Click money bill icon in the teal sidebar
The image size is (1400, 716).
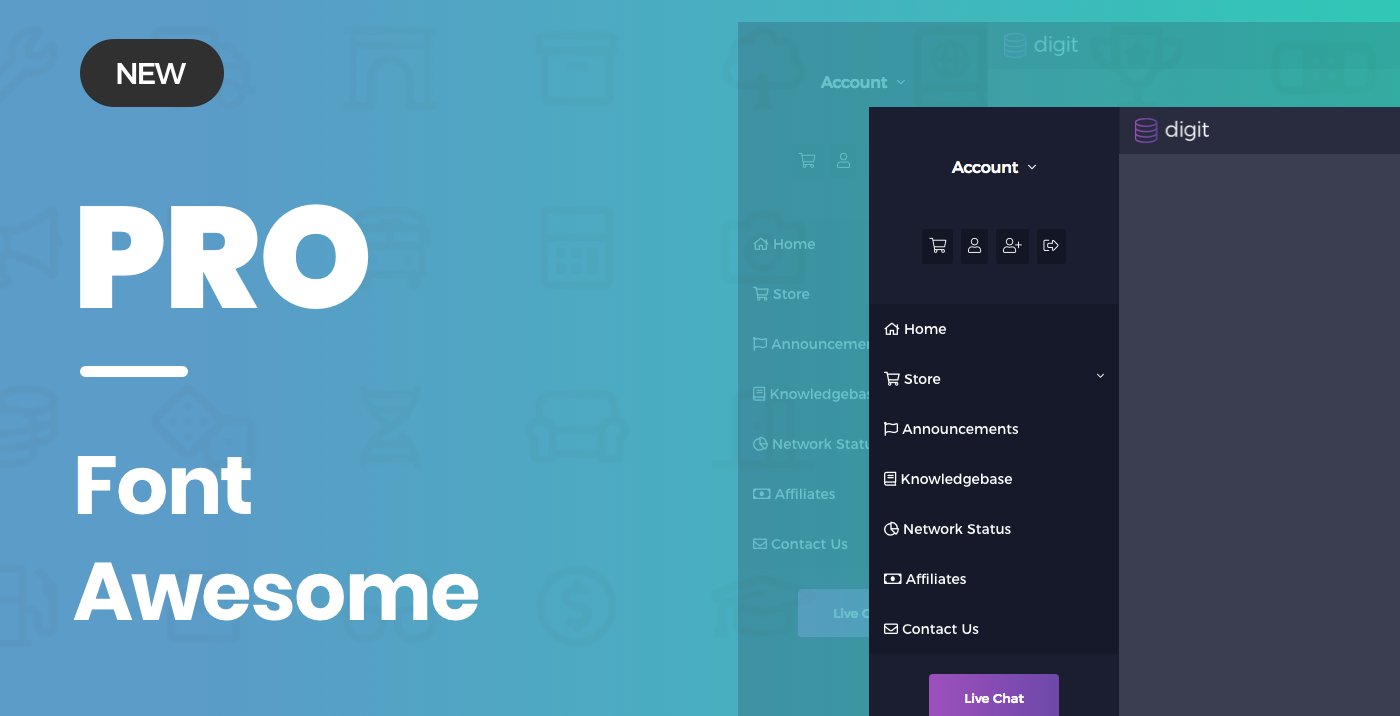click(761, 494)
